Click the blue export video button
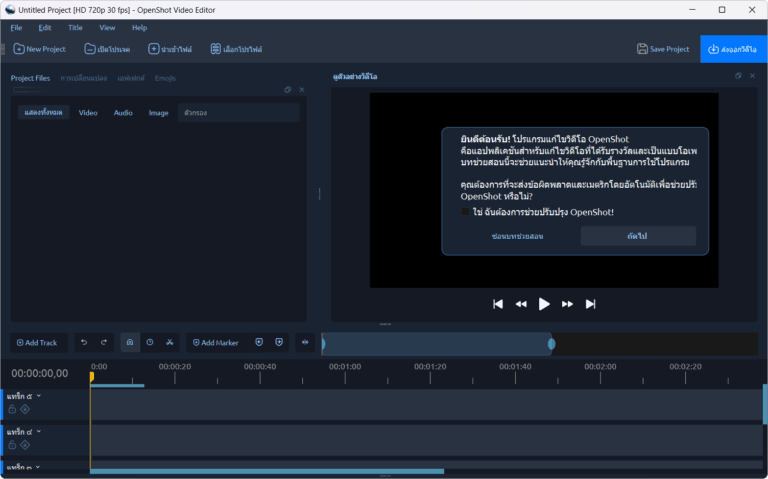Viewport: 768px width, 479px height. coord(733,49)
